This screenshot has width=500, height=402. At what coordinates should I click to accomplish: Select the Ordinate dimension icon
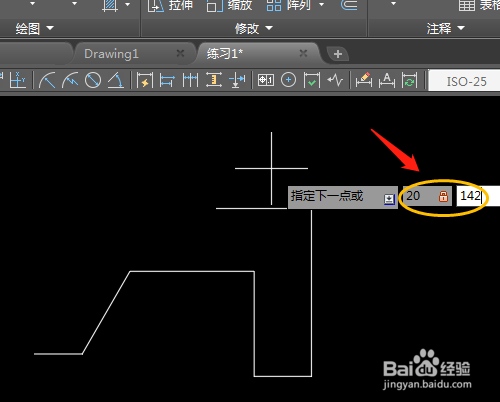pos(17,80)
